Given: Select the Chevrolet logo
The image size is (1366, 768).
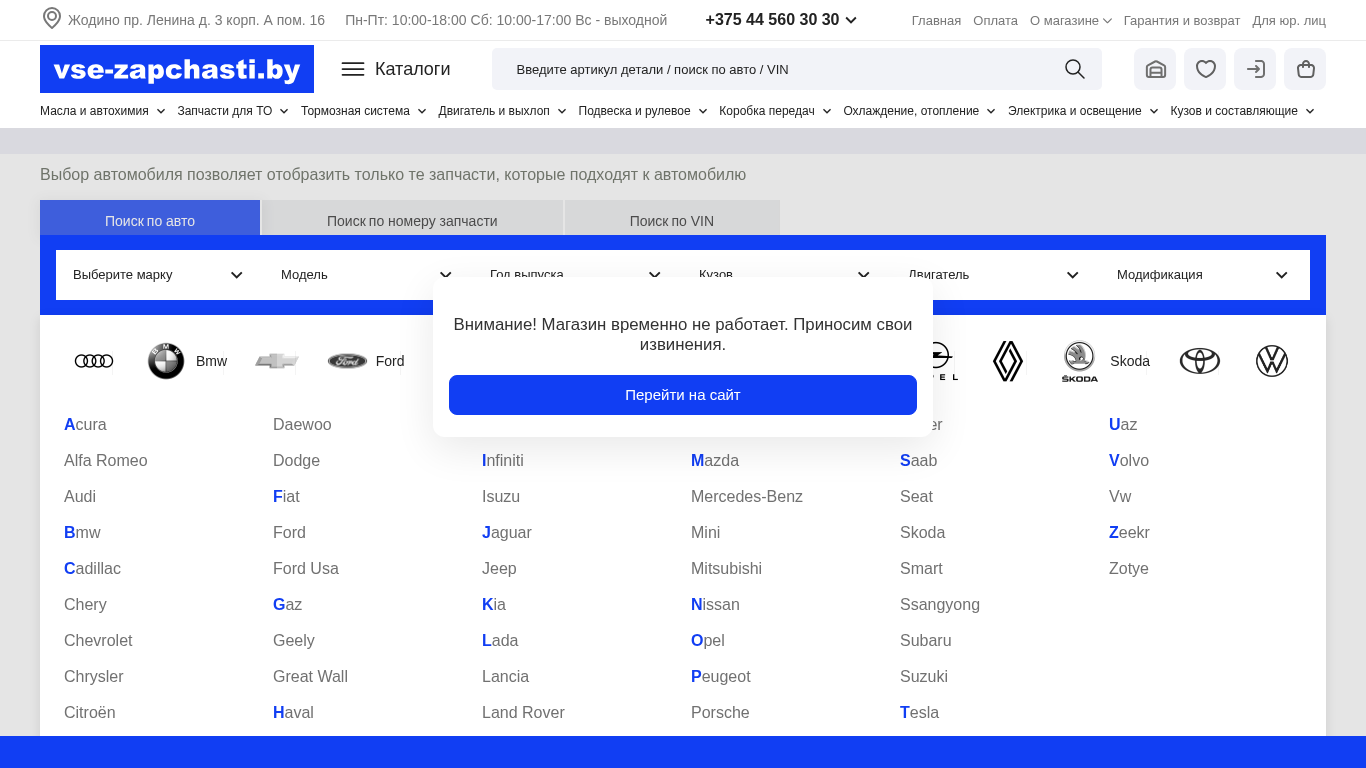Looking at the screenshot, I should (277, 361).
